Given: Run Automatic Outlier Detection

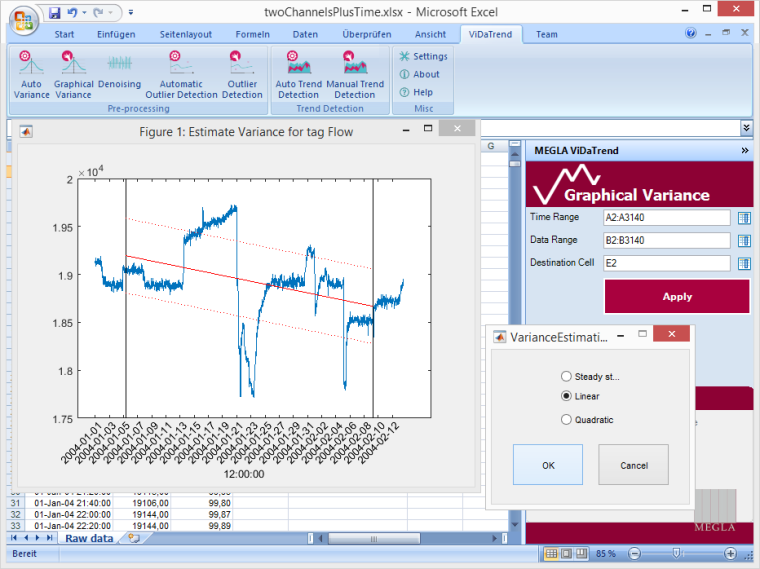Looking at the screenshot, I should (x=181, y=75).
